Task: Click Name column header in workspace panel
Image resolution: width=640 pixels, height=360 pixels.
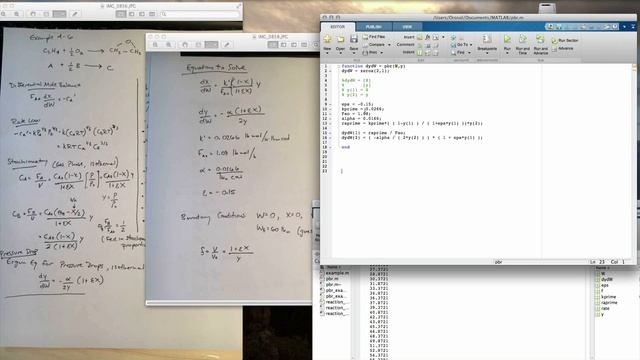Action: click(602, 268)
